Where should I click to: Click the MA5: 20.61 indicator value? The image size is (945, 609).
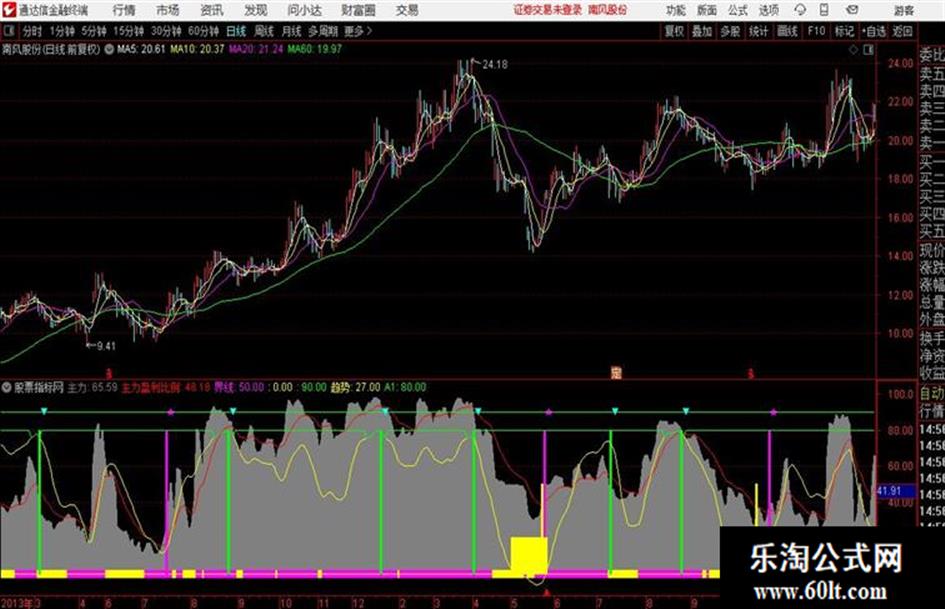pos(140,49)
